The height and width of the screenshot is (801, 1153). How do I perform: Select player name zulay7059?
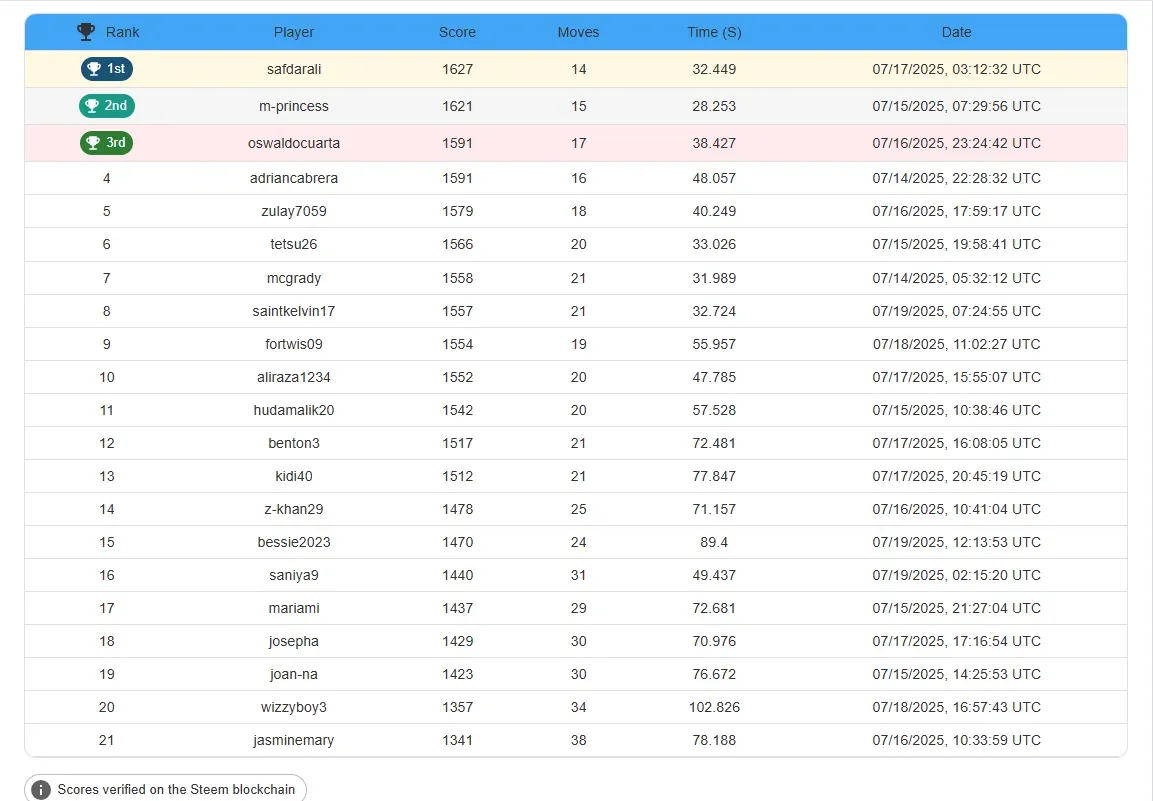click(293, 211)
